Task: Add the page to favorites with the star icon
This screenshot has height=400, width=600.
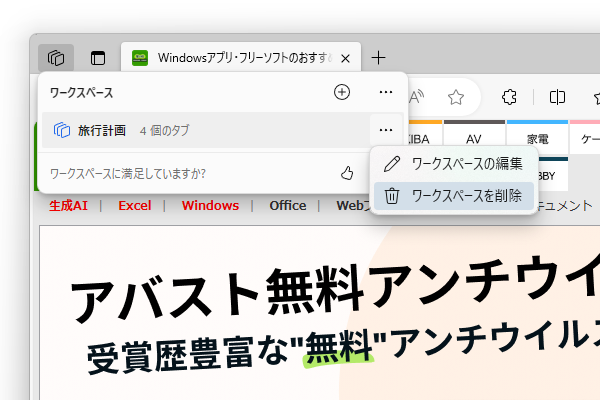Action: pyautogui.click(x=456, y=97)
